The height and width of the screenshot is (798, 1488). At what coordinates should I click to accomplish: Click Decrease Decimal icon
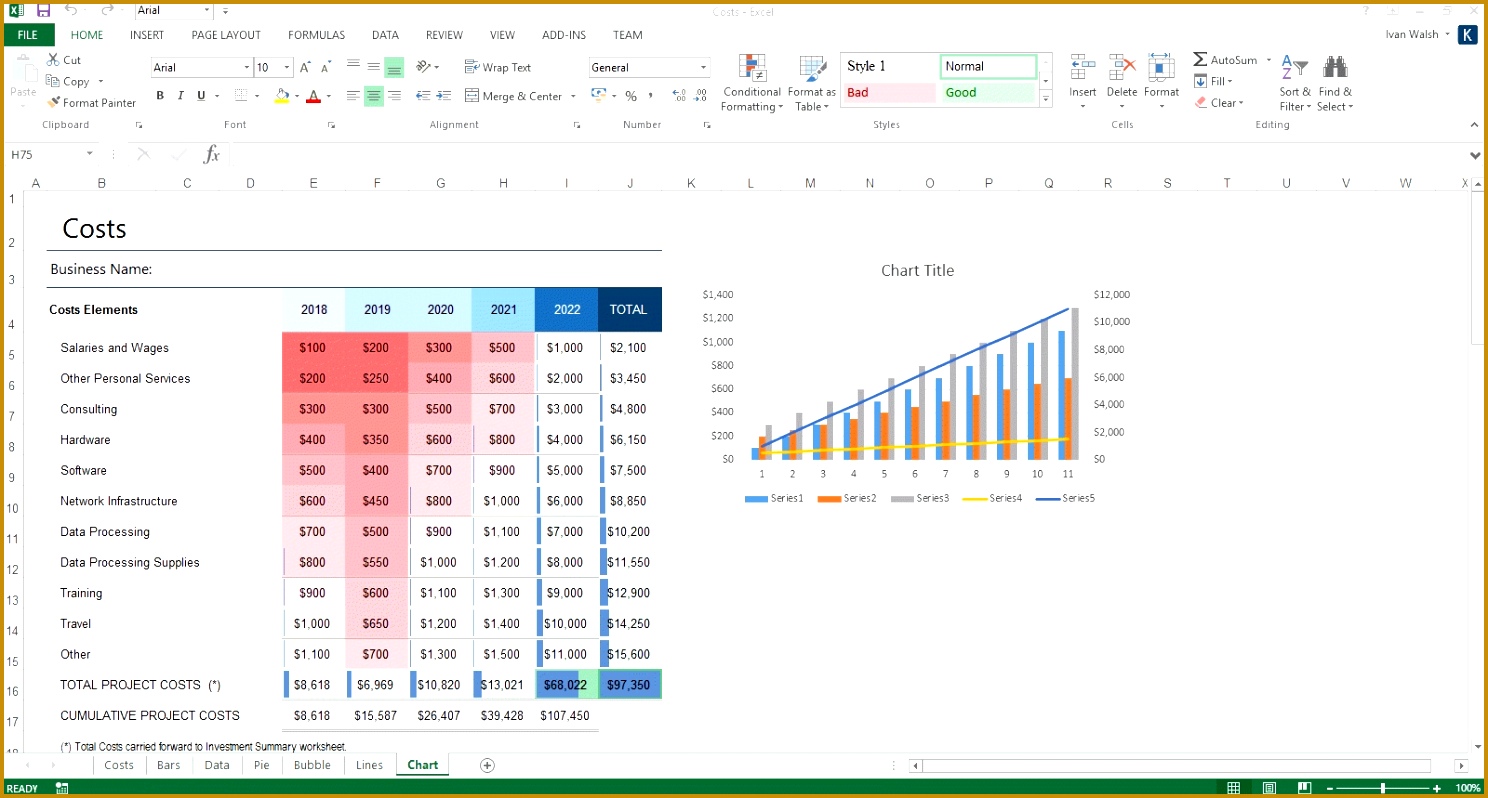[x=700, y=96]
